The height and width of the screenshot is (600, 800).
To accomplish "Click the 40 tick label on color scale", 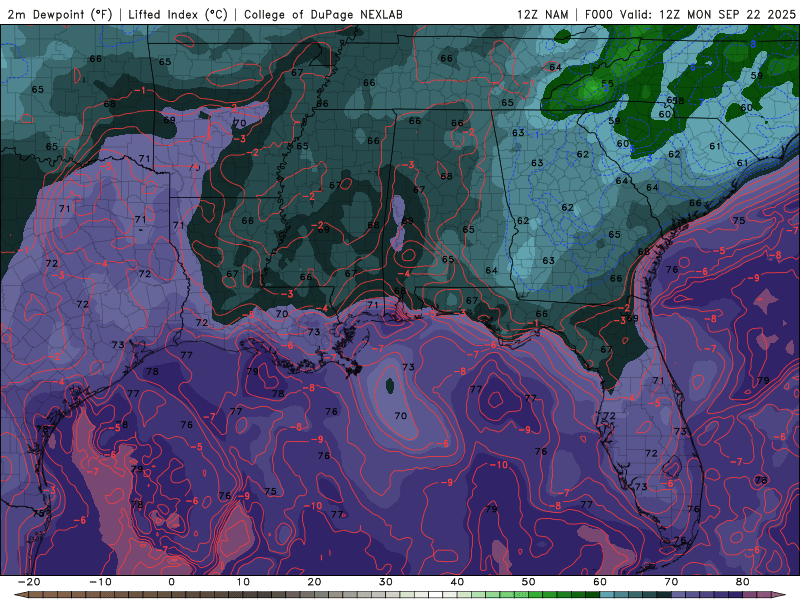I will tap(457, 582).
